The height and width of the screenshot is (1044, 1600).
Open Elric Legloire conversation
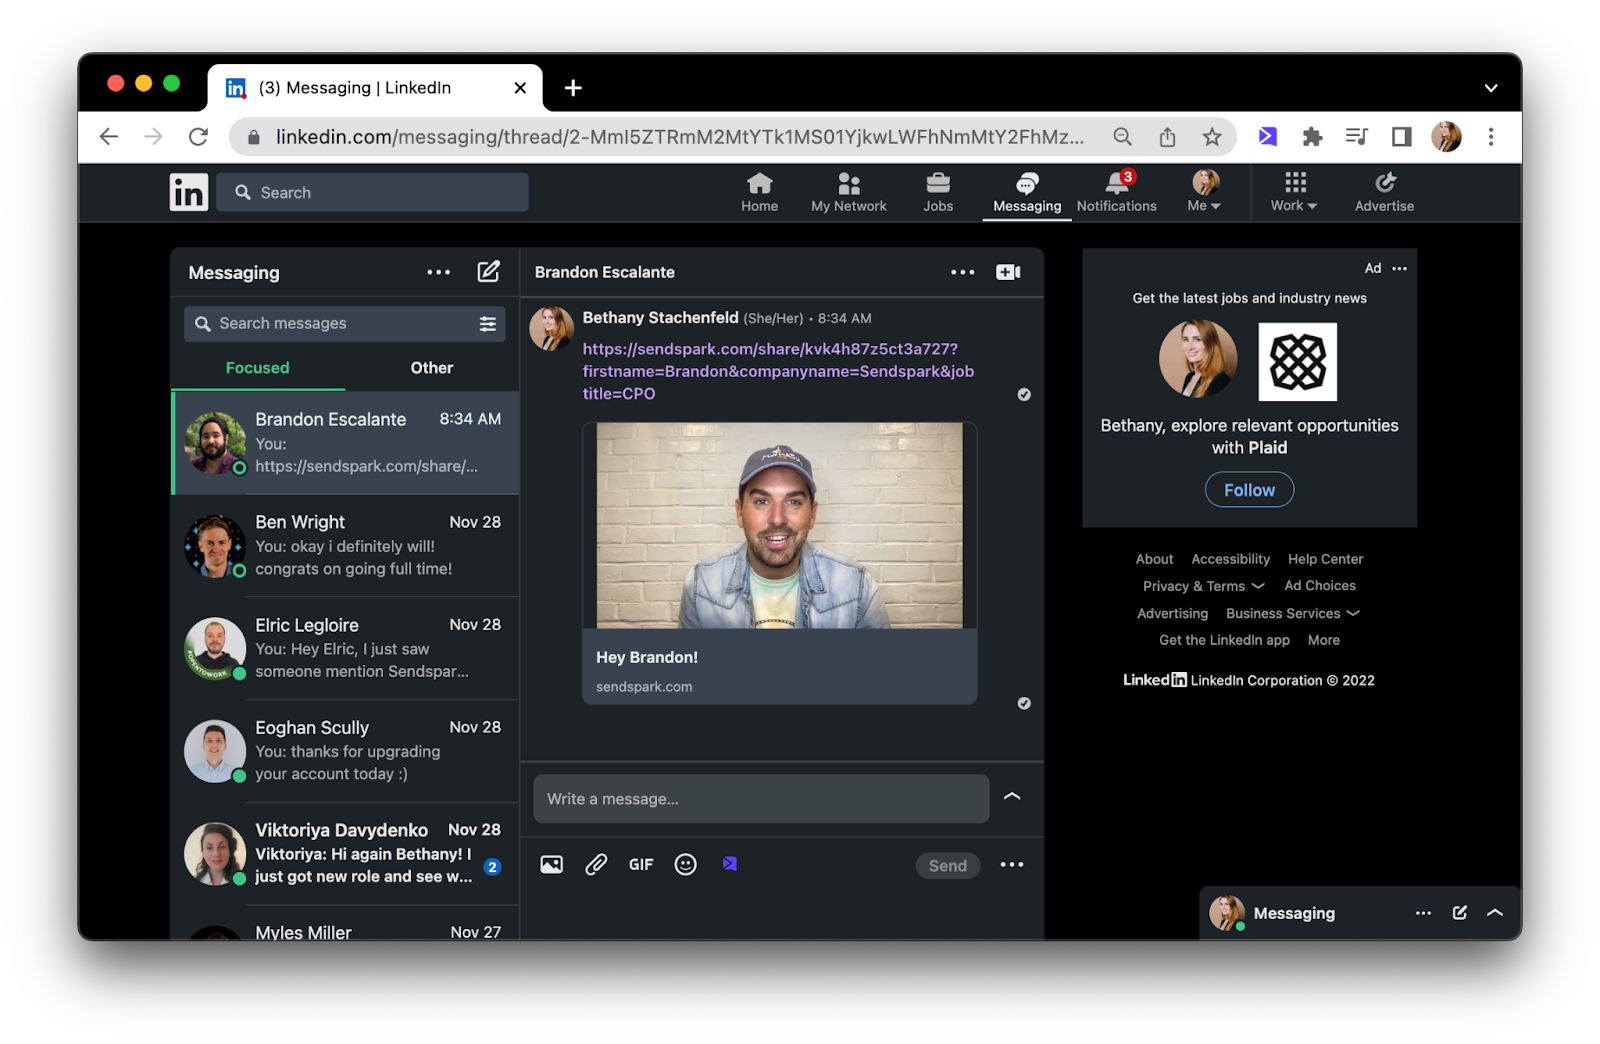[x=345, y=648]
